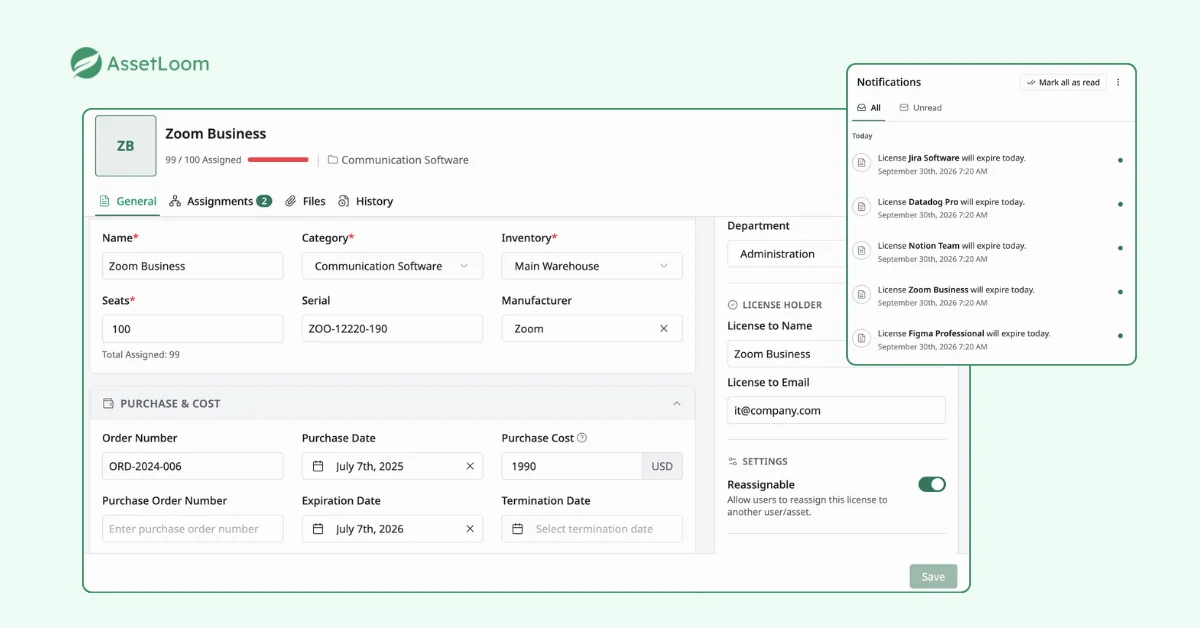Click the Purchase Cost help icon
The width and height of the screenshot is (1200, 628).
point(582,438)
